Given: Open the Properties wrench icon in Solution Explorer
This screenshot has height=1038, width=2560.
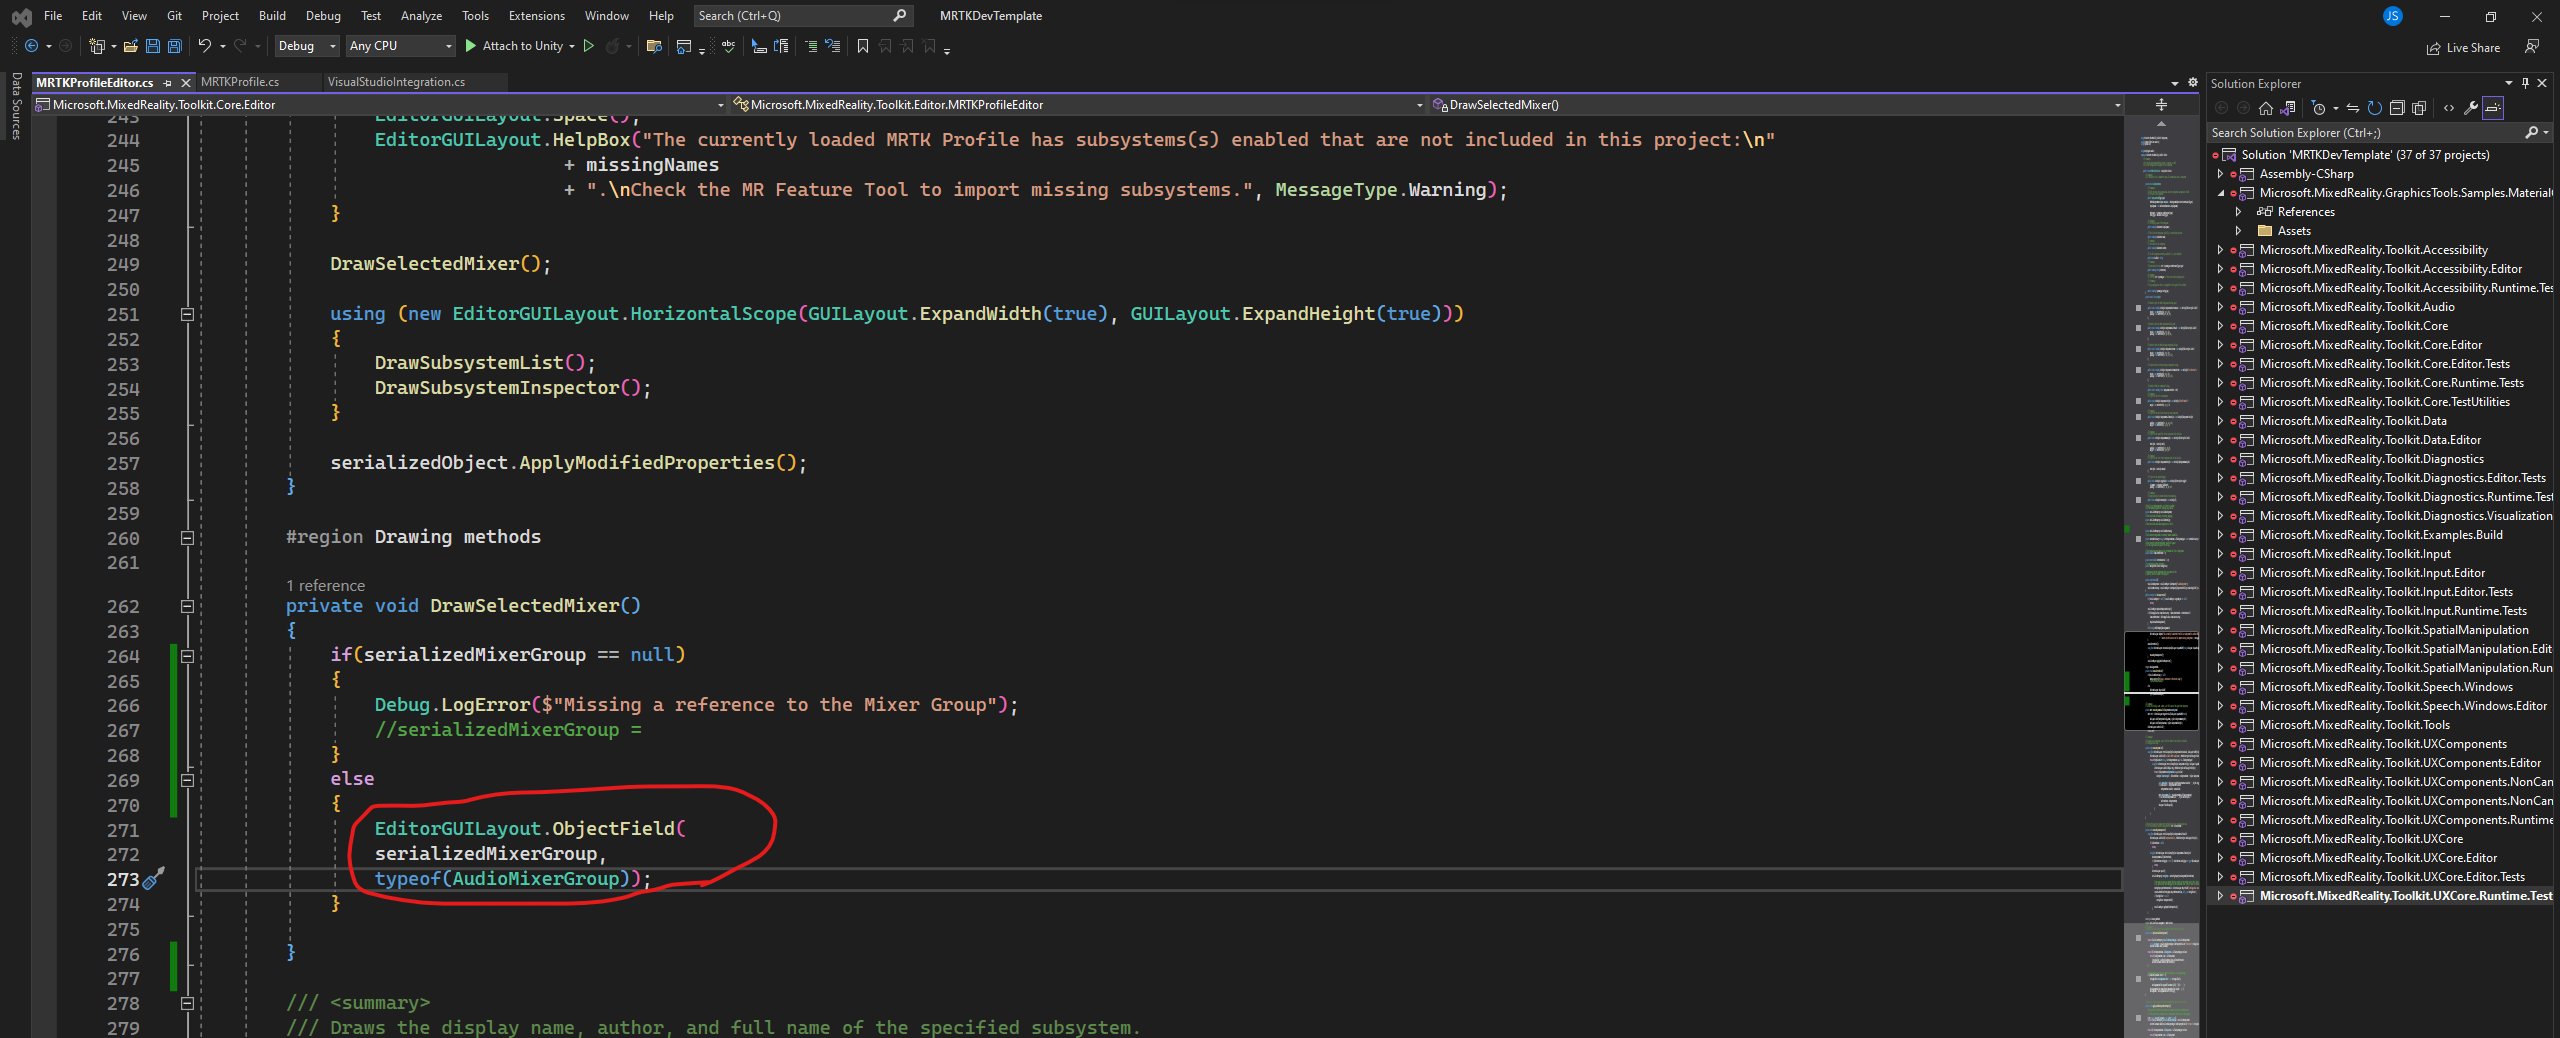Looking at the screenshot, I should [2470, 108].
